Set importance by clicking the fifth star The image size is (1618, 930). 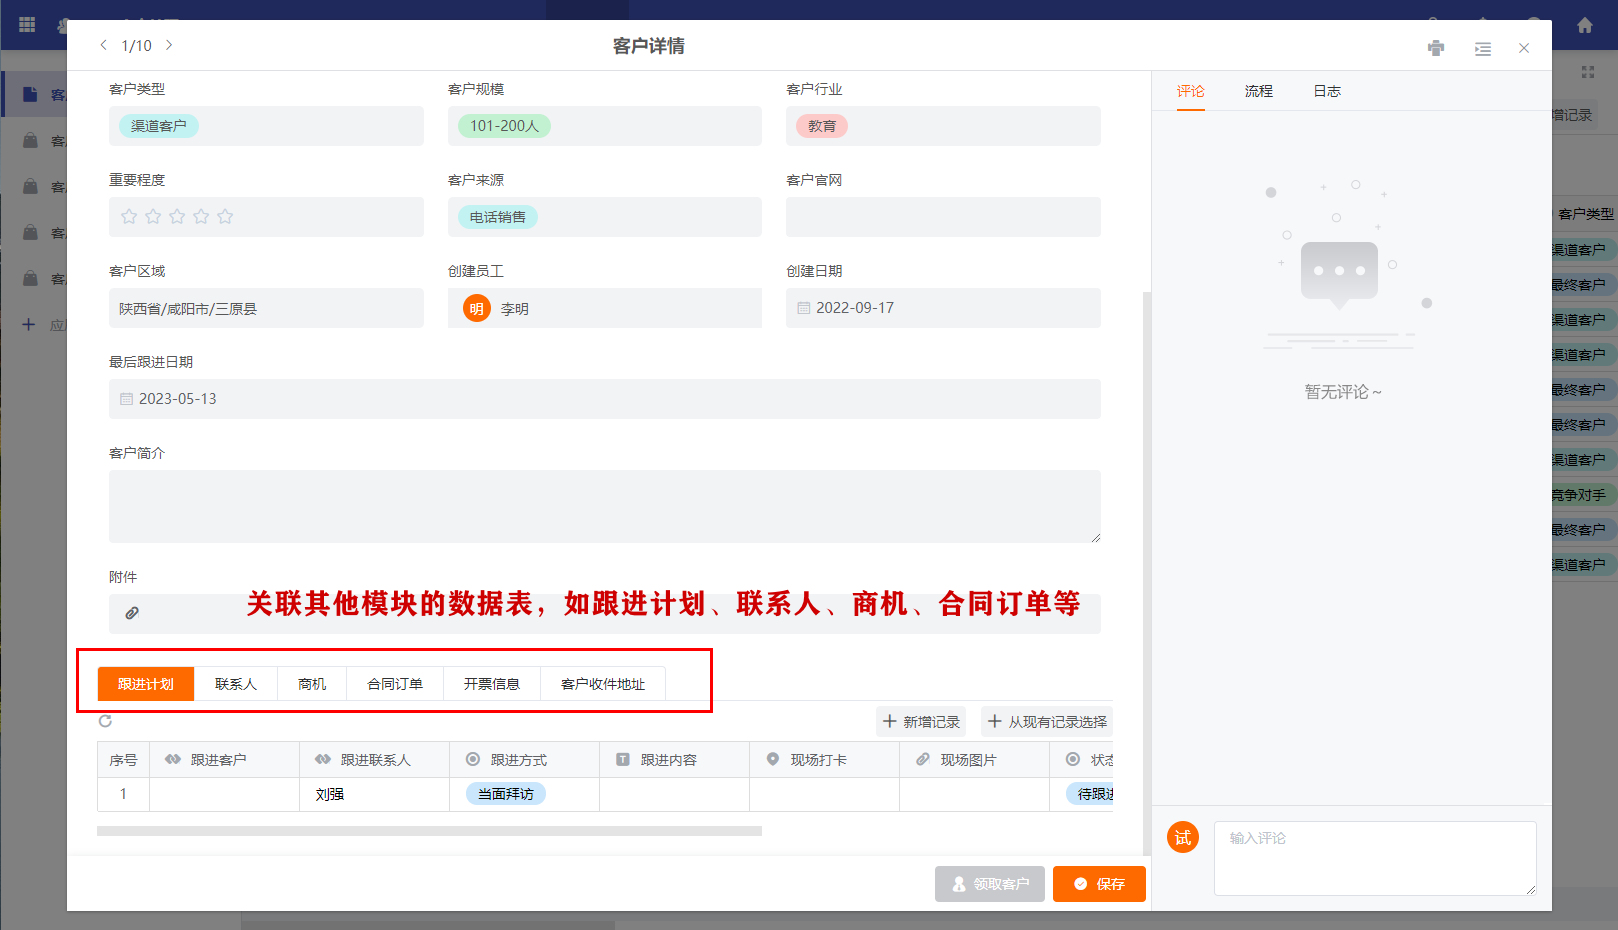click(225, 215)
